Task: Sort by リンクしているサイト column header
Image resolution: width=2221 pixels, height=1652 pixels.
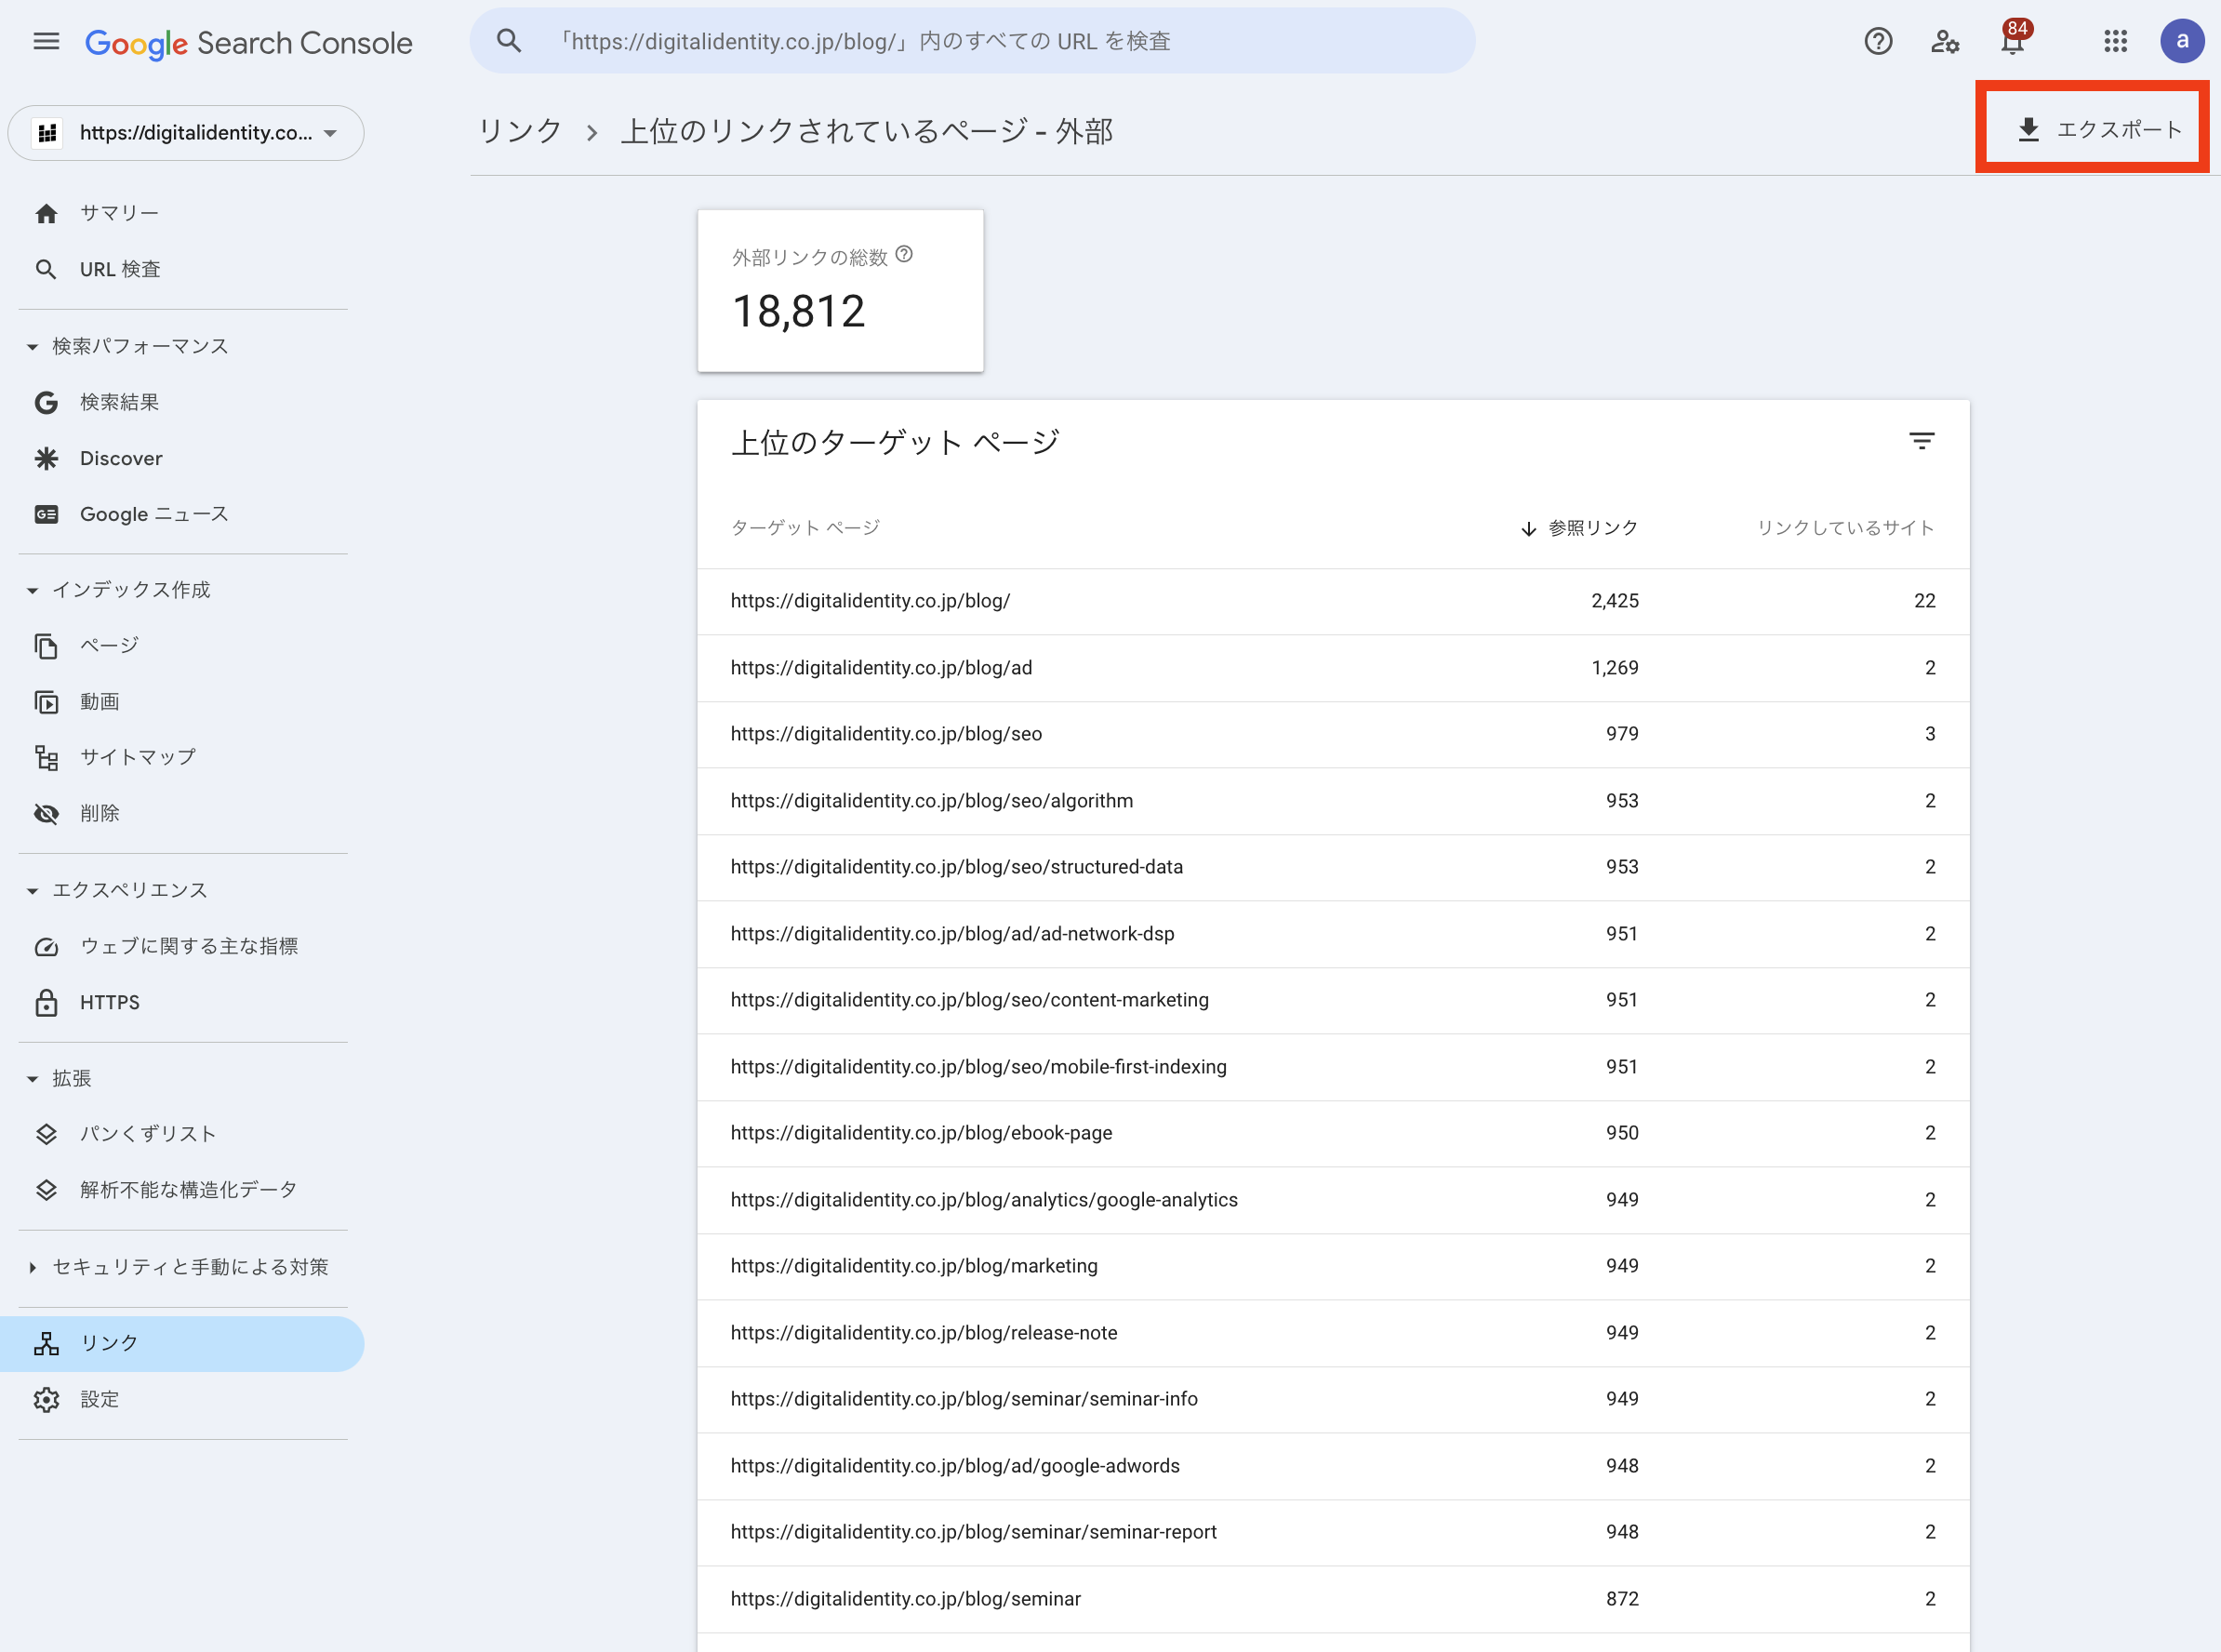Action: click(1846, 528)
